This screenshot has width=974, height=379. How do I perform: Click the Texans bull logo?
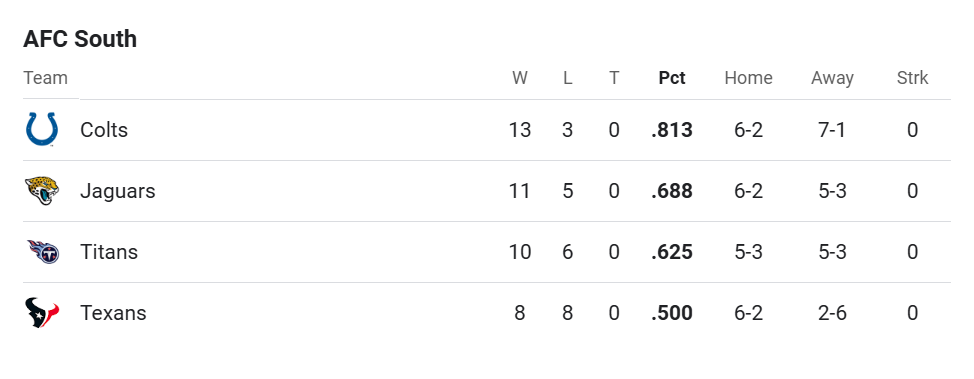(x=42, y=313)
